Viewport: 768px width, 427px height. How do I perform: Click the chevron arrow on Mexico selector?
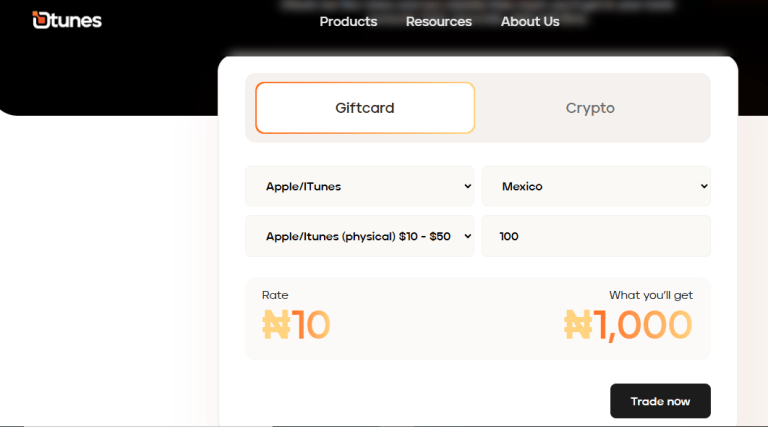(704, 186)
